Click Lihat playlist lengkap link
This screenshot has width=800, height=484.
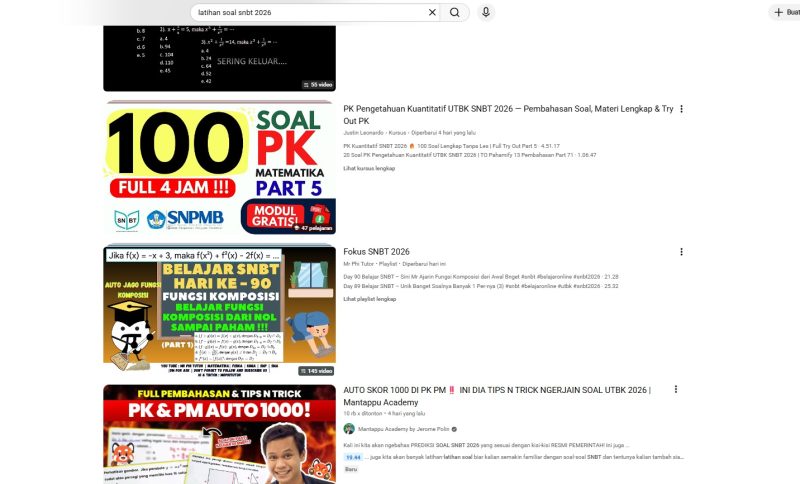click(x=369, y=299)
